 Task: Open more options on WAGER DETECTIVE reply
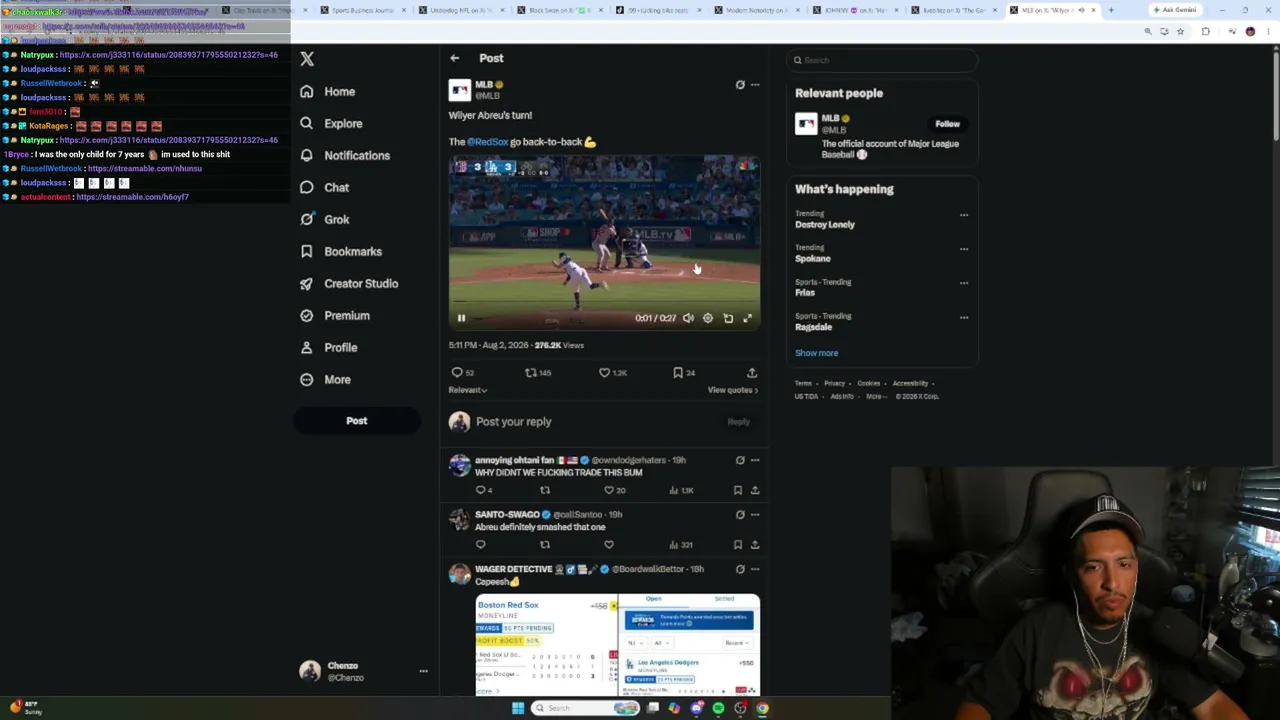755,569
